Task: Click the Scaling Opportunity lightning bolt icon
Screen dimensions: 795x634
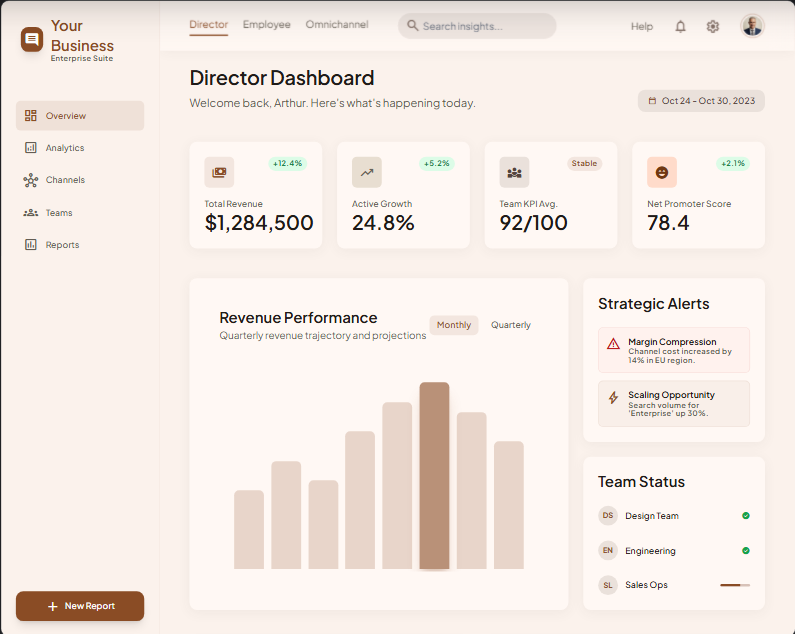Action: click(x=613, y=398)
